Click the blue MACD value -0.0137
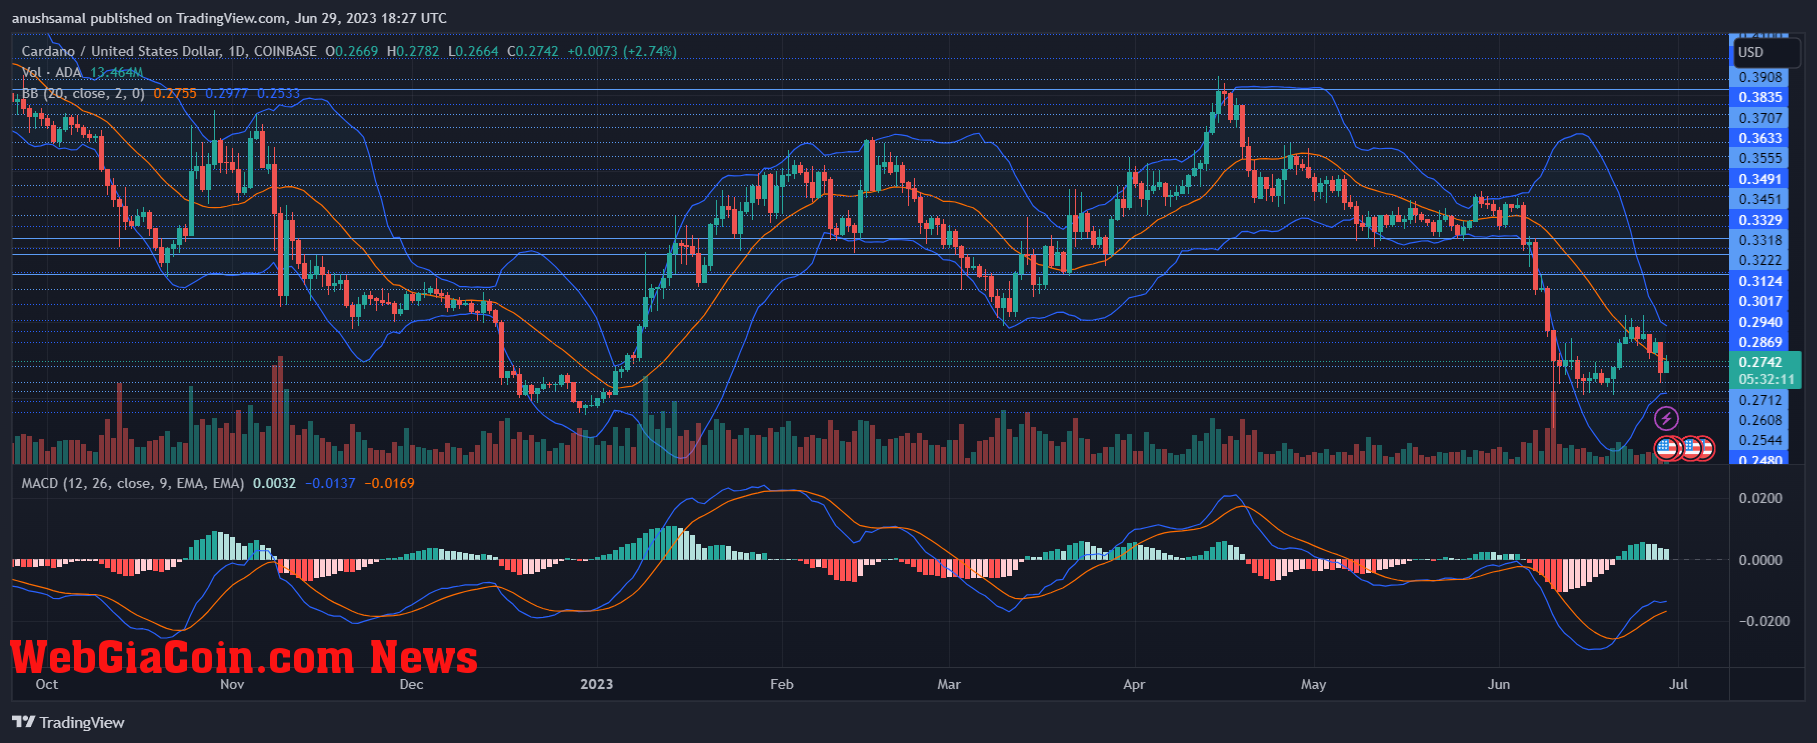Viewport: 1817px width, 743px height. click(x=330, y=483)
